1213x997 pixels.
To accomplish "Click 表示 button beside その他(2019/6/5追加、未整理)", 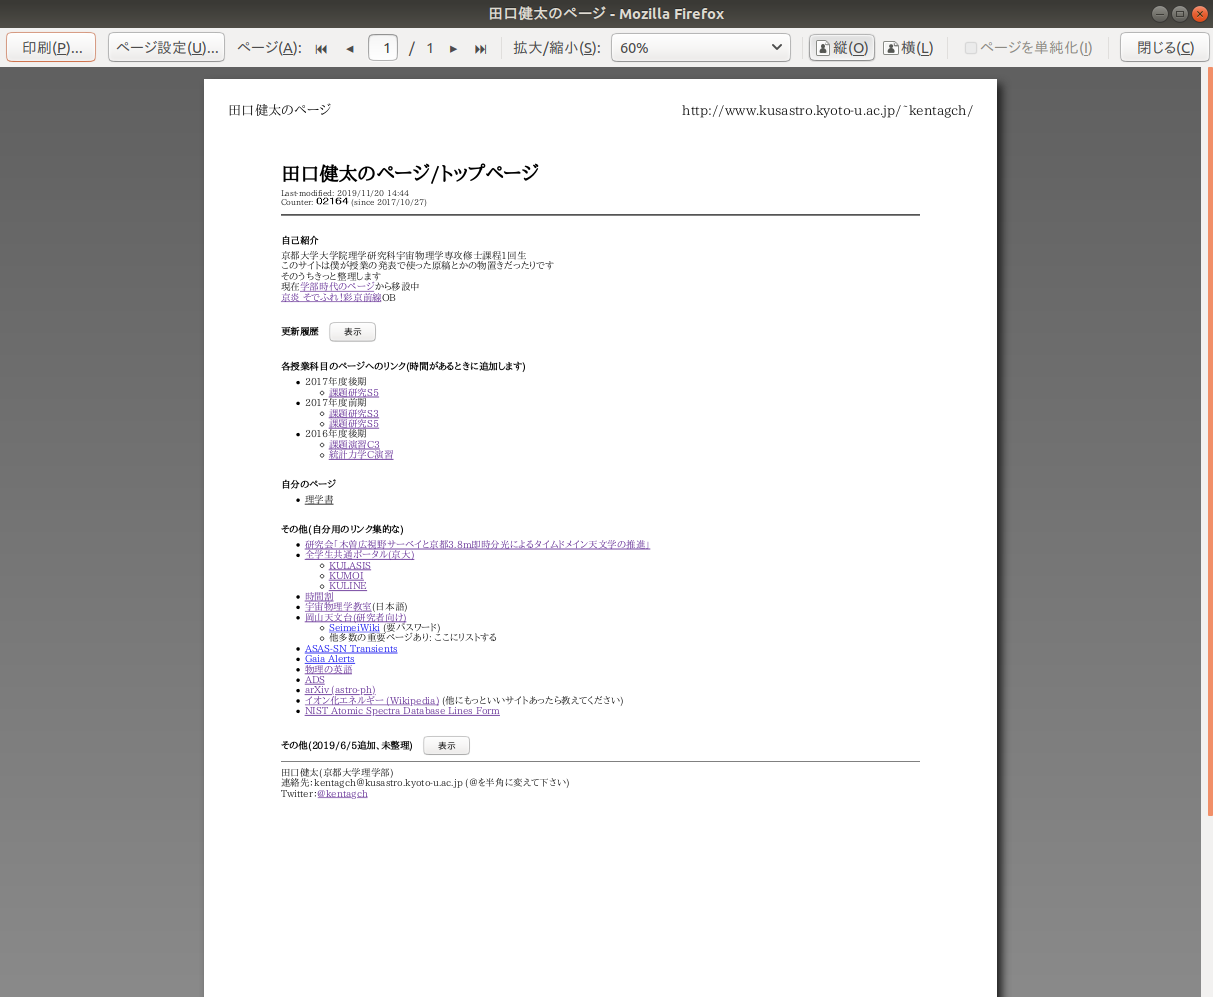I will (x=446, y=746).
